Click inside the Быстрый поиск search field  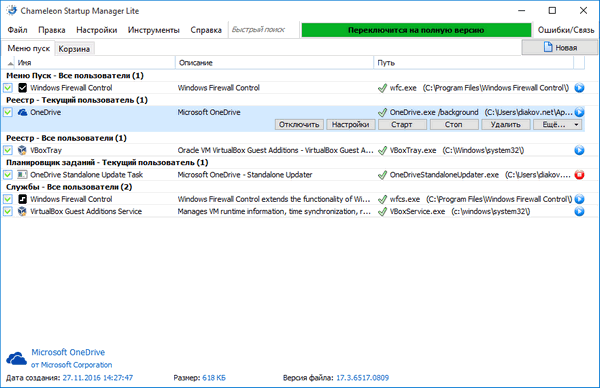pos(264,30)
